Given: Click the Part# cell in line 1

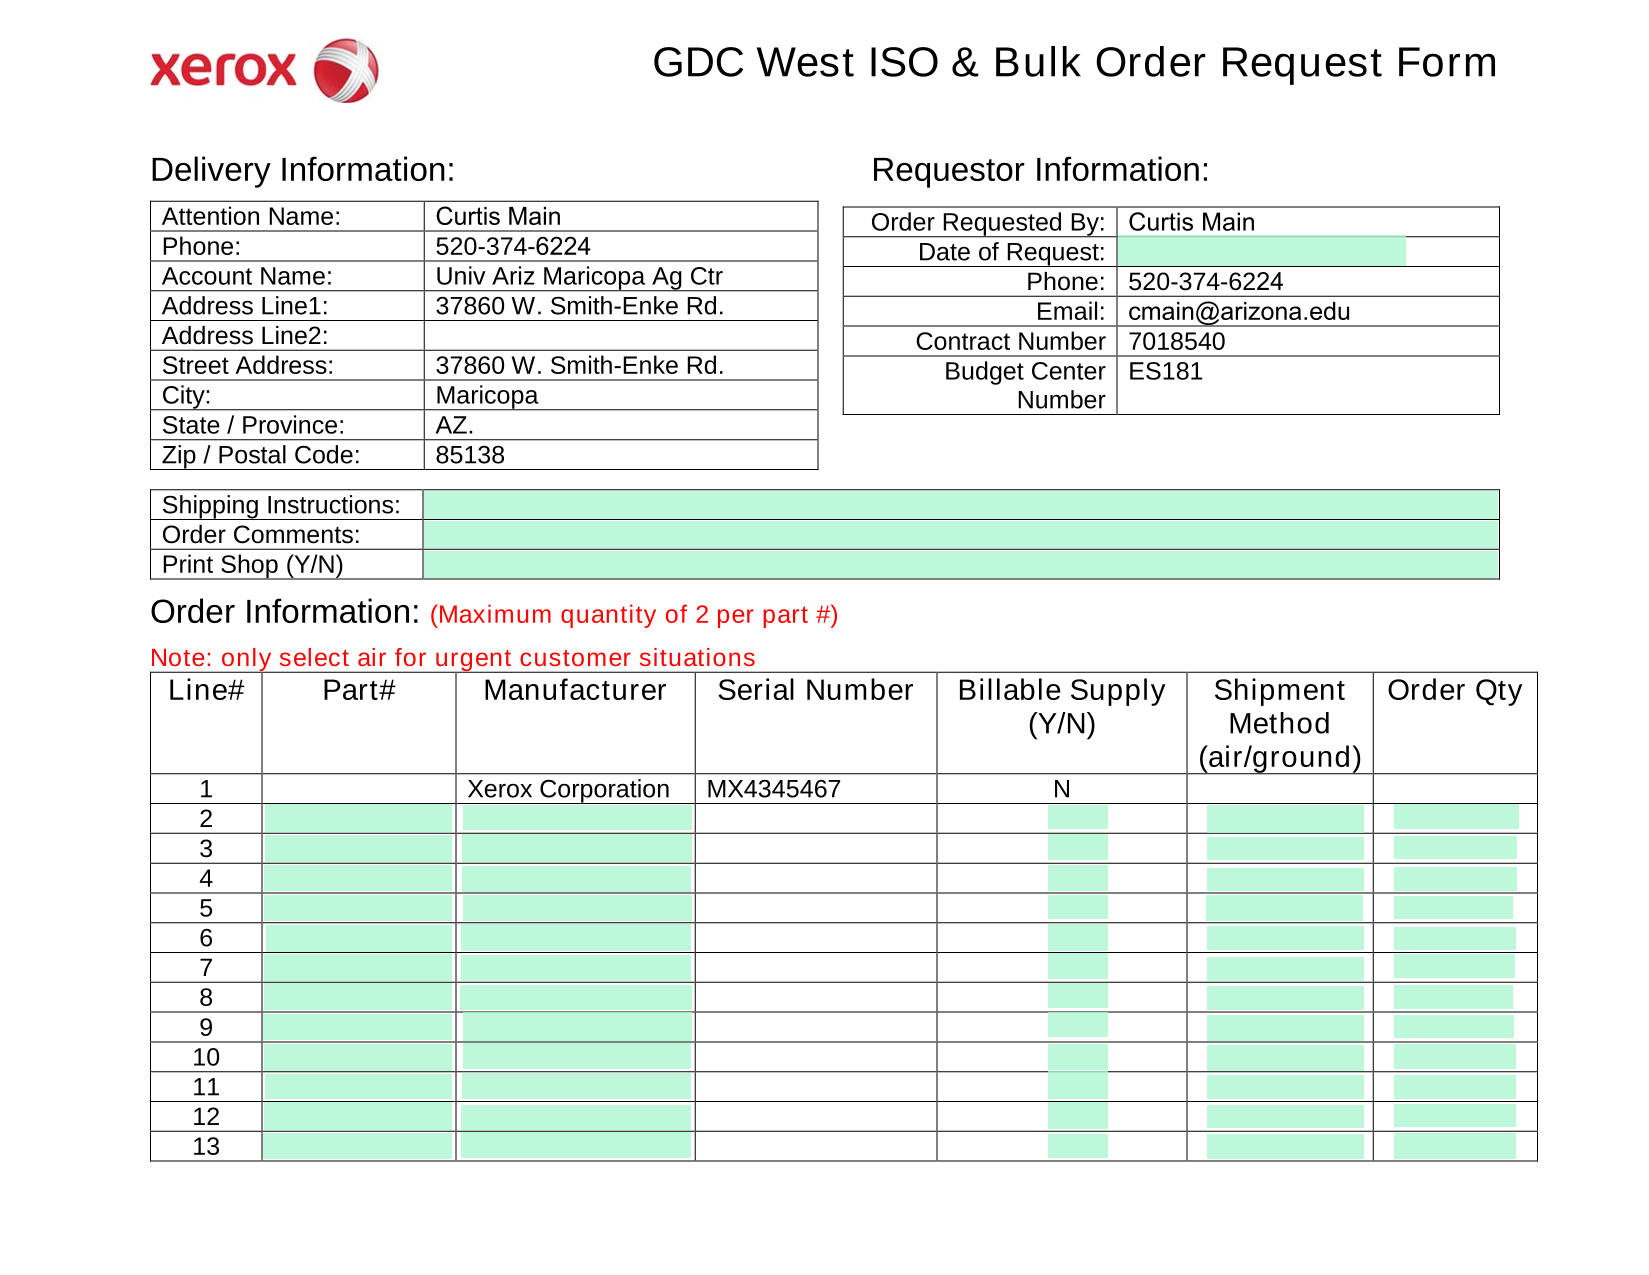Looking at the screenshot, I should (x=359, y=788).
